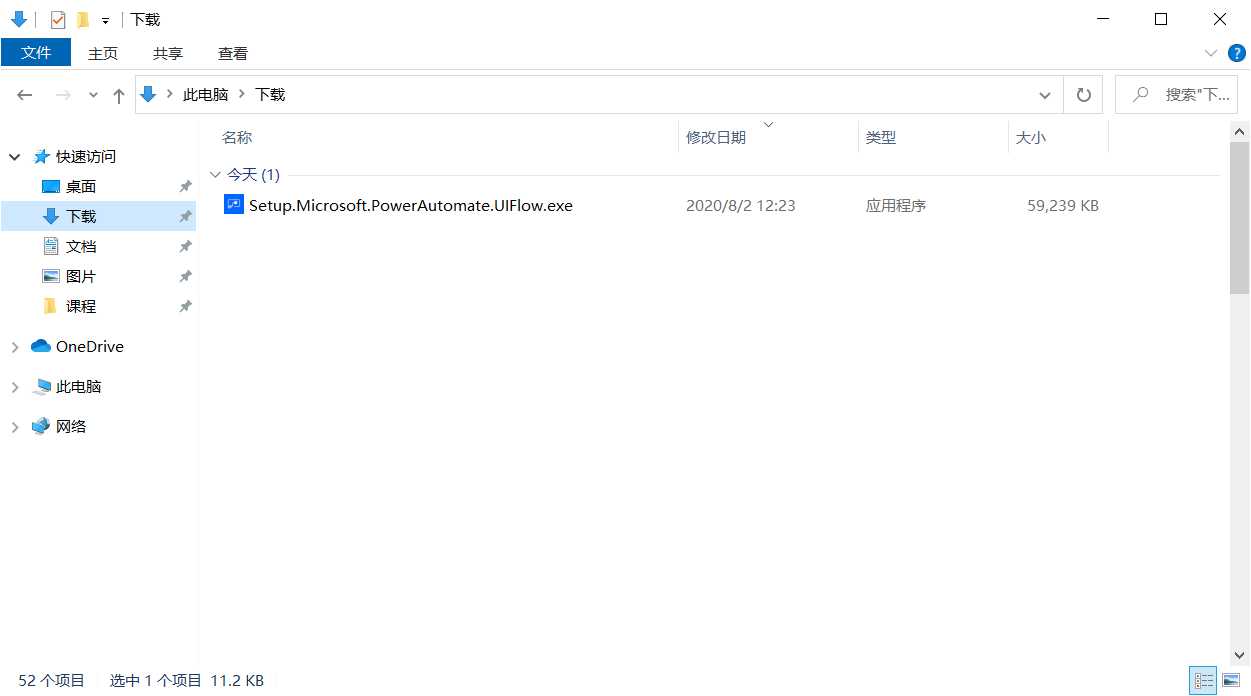
Task: Switch to details view in status bar
Action: (x=1203, y=681)
